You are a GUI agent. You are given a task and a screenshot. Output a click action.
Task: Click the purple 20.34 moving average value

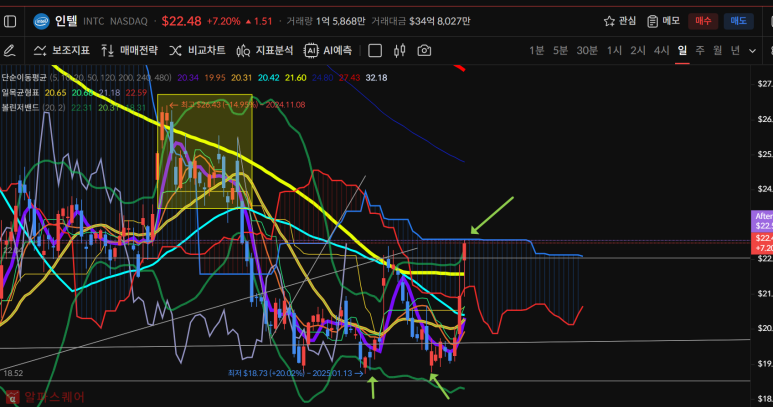coord(188,78)
